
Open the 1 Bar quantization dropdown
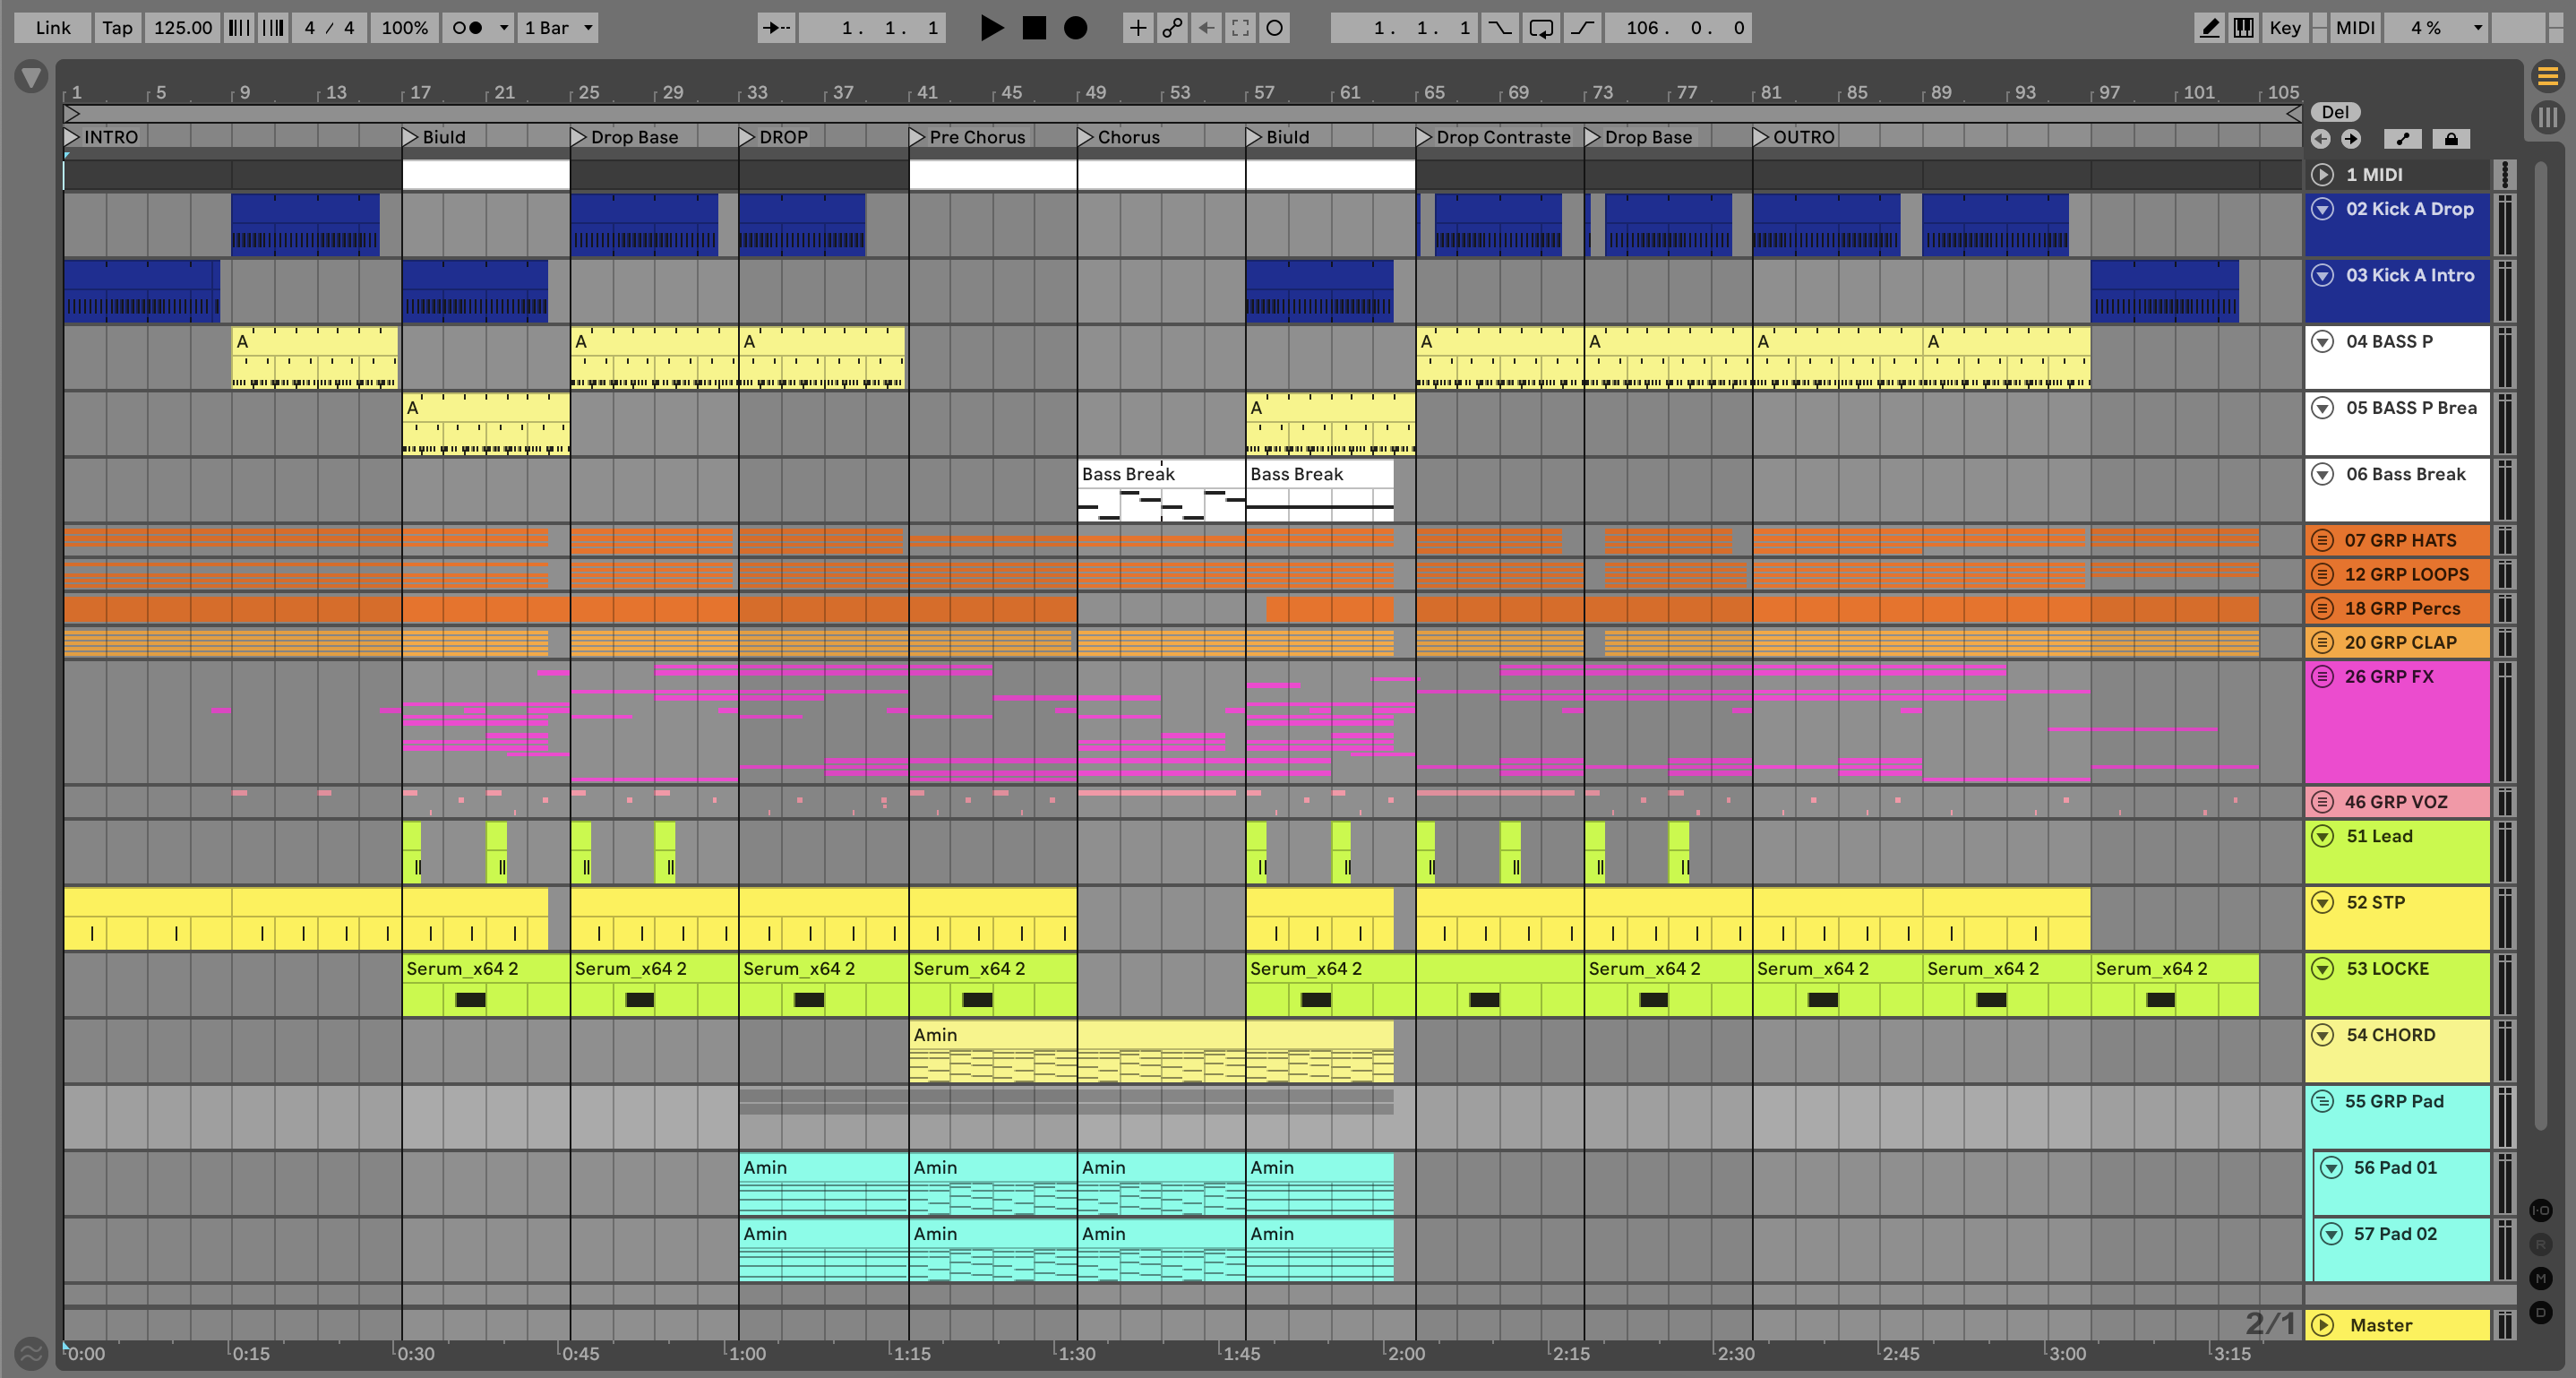[x=559, y=28]
